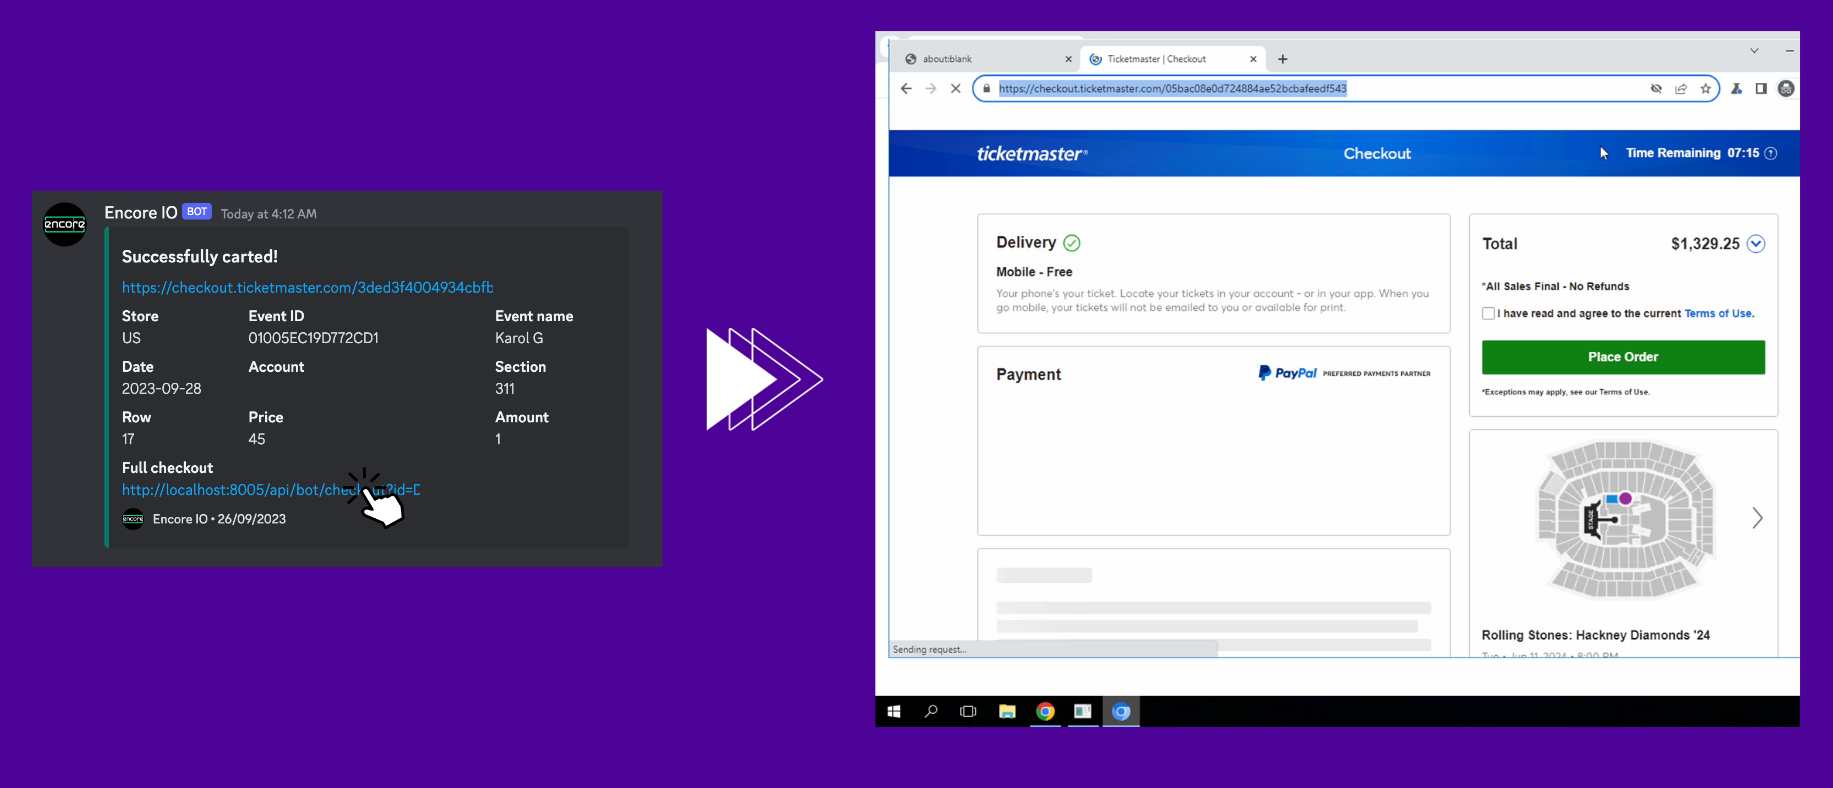Viewport: 1833px width, 788px height.
Task: Expand the order Total details
Action: pyautogui.click(x=1756, y=244)
